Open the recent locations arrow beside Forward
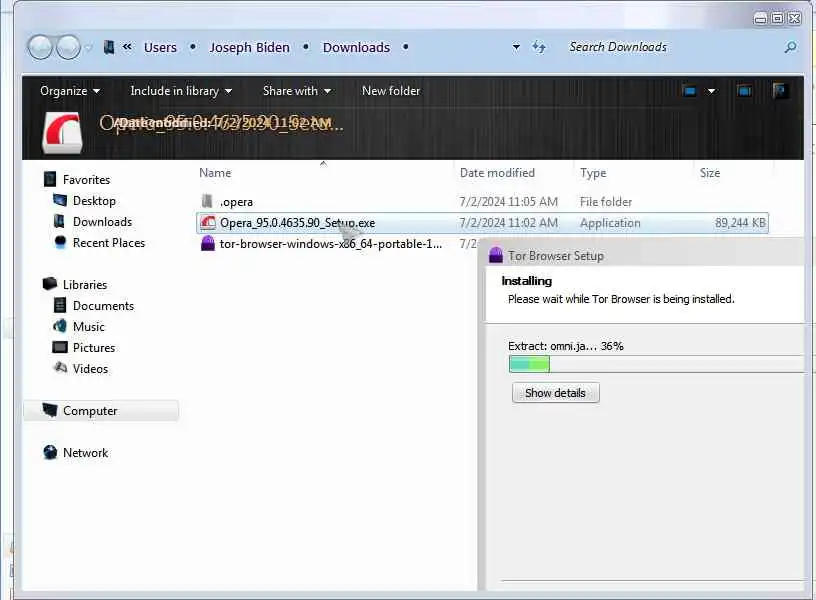Image resolution: width=816 pixels, height=600 pixels. pos(88,48)
